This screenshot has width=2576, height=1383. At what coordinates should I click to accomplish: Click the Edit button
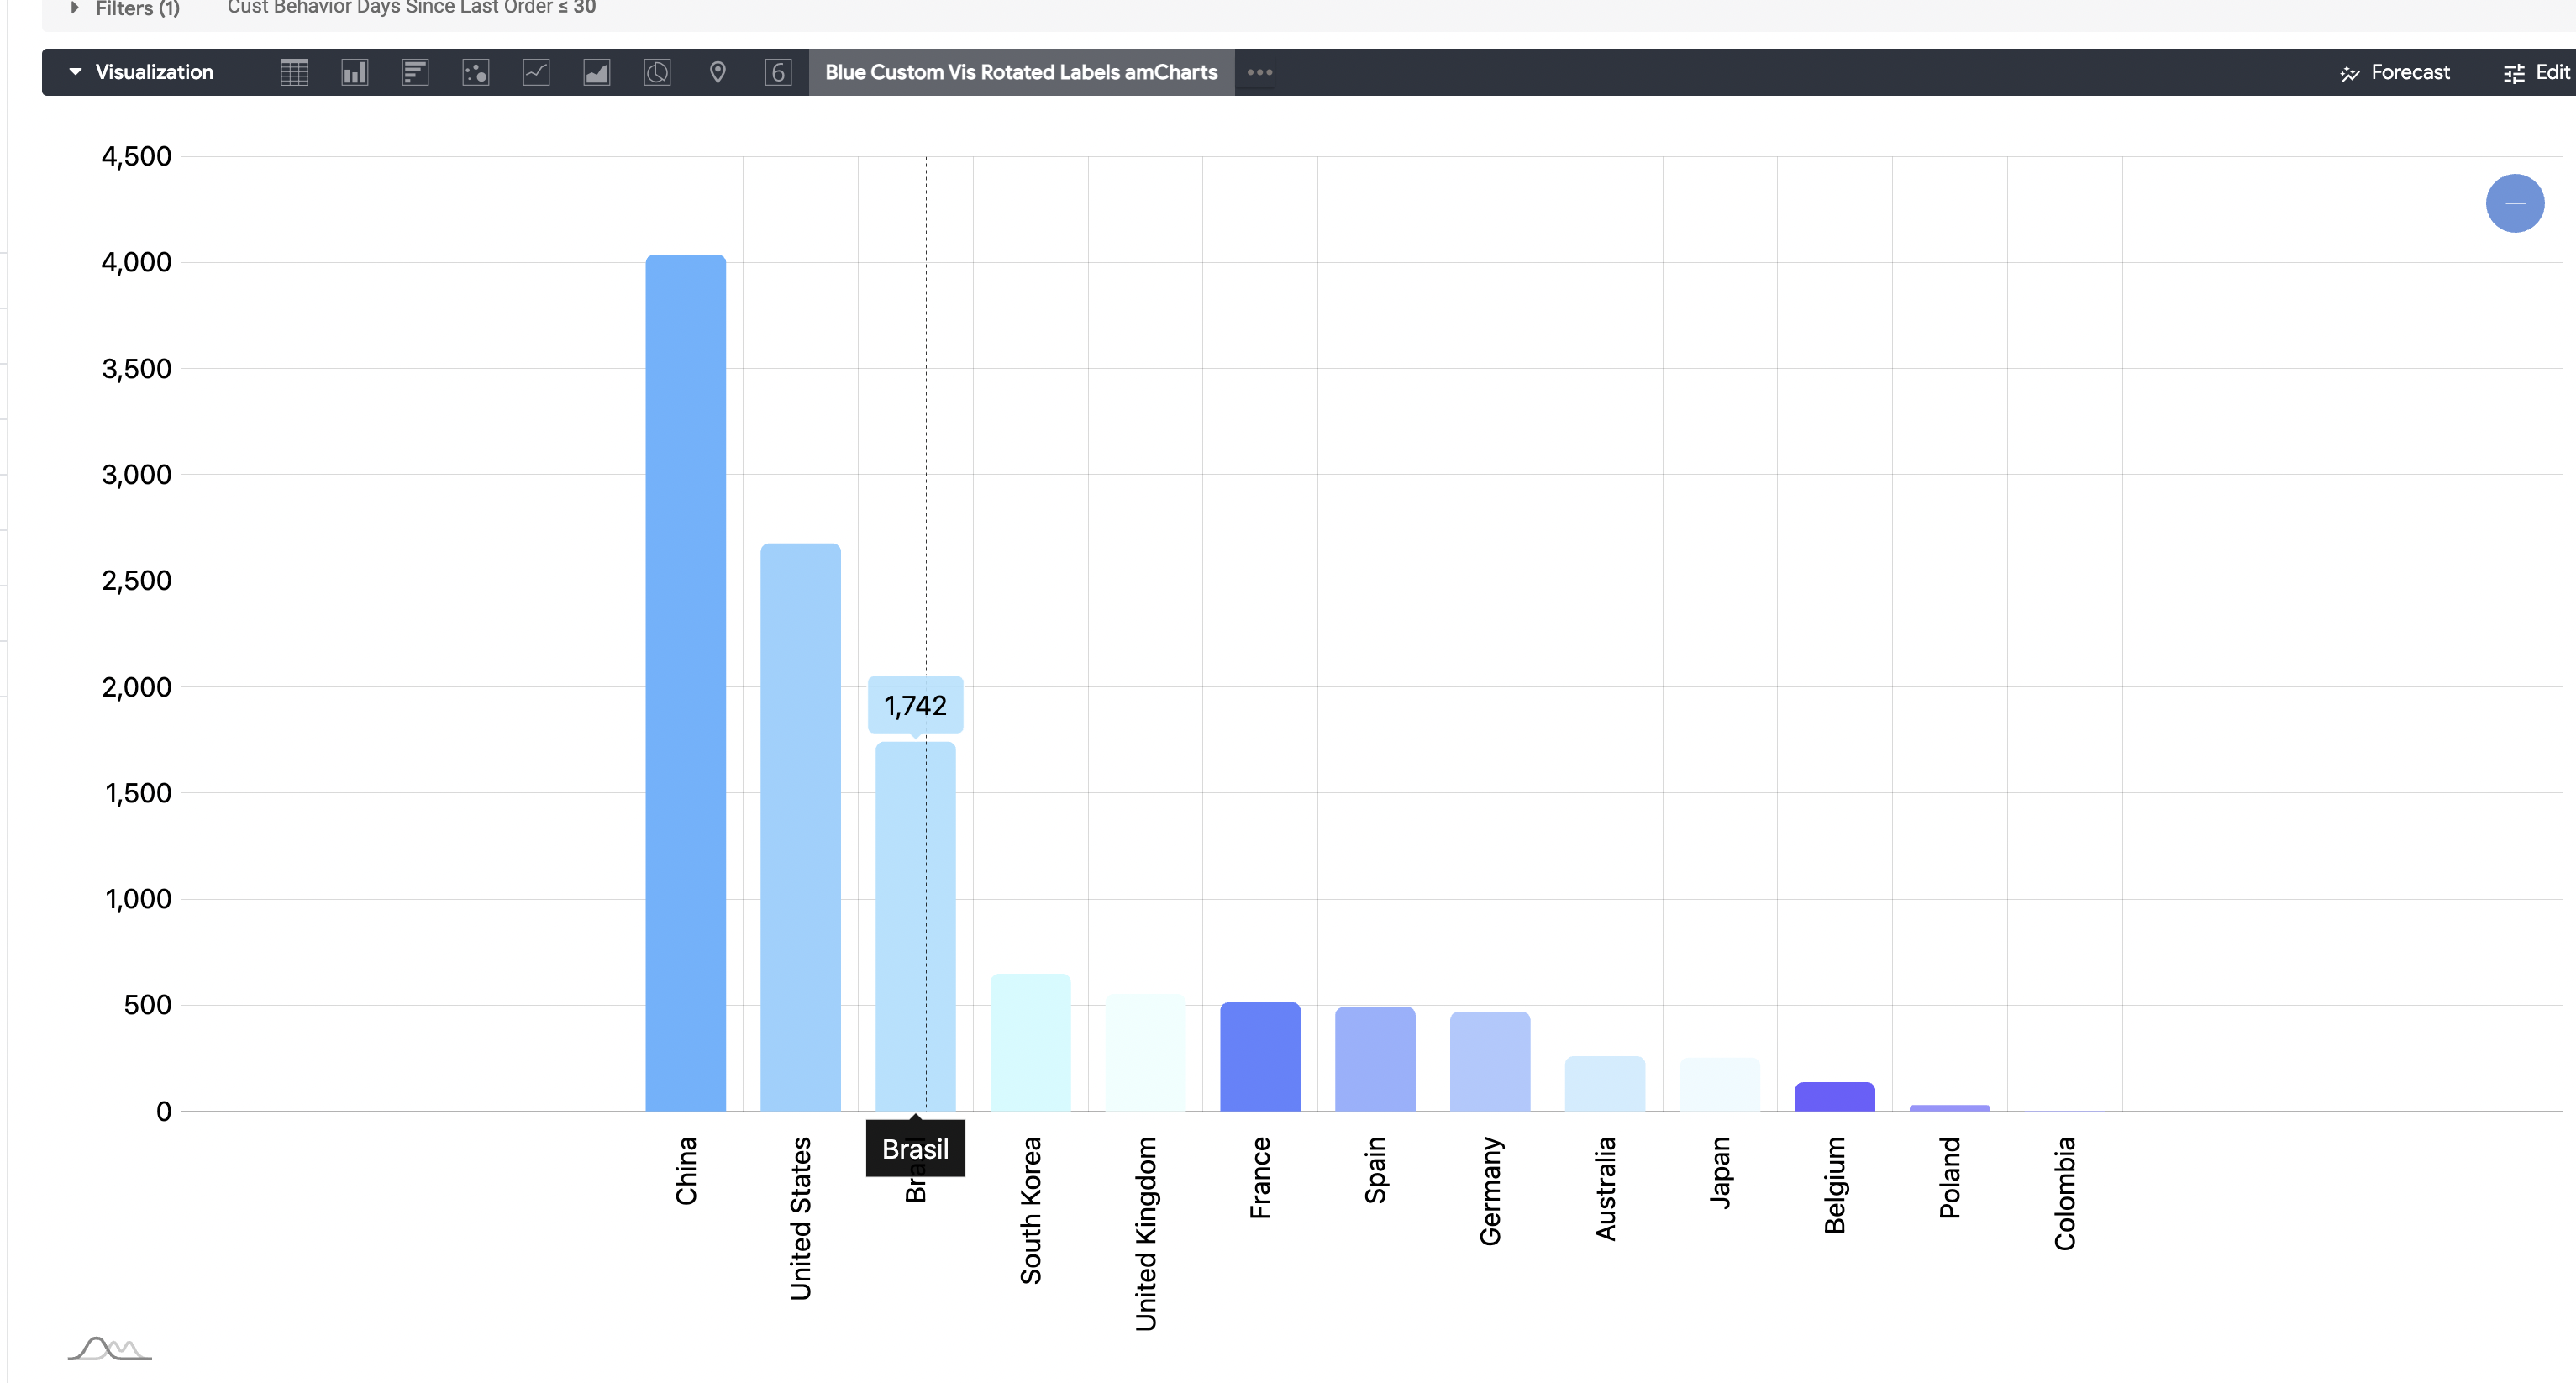coord(2549,72)
